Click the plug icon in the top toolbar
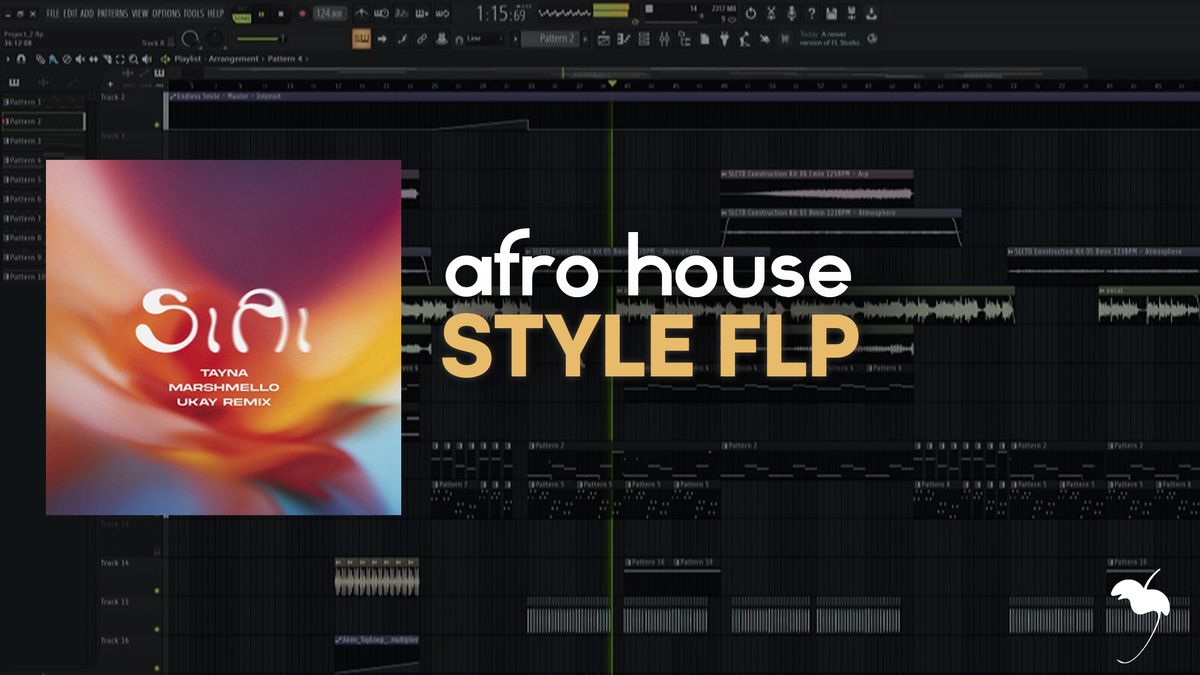Image resolution: width=1200 pixels, height=675 pixels. coord(724,38)
